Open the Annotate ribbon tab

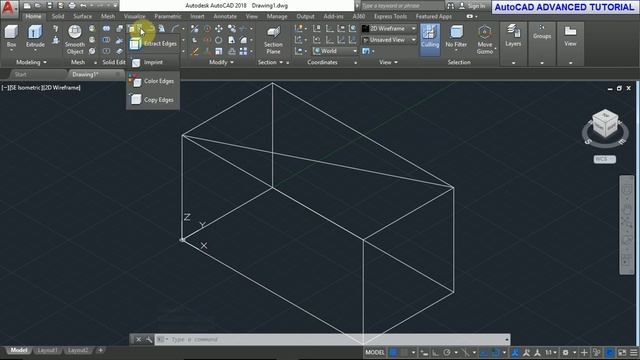click(225, 16)
